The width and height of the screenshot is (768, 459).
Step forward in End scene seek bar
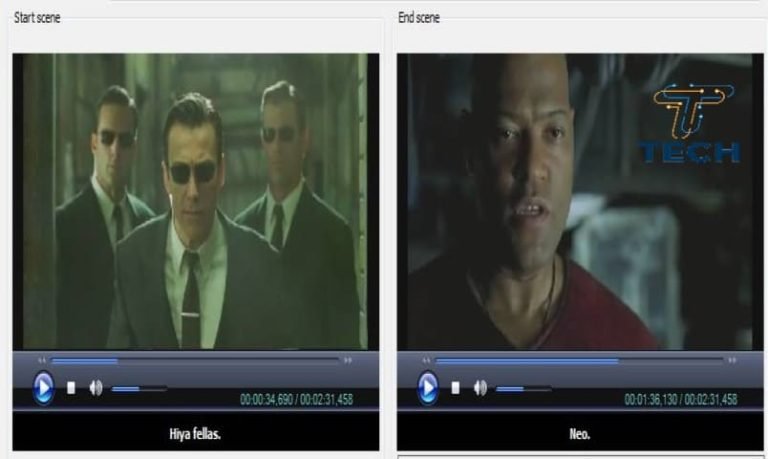(732, 361)
